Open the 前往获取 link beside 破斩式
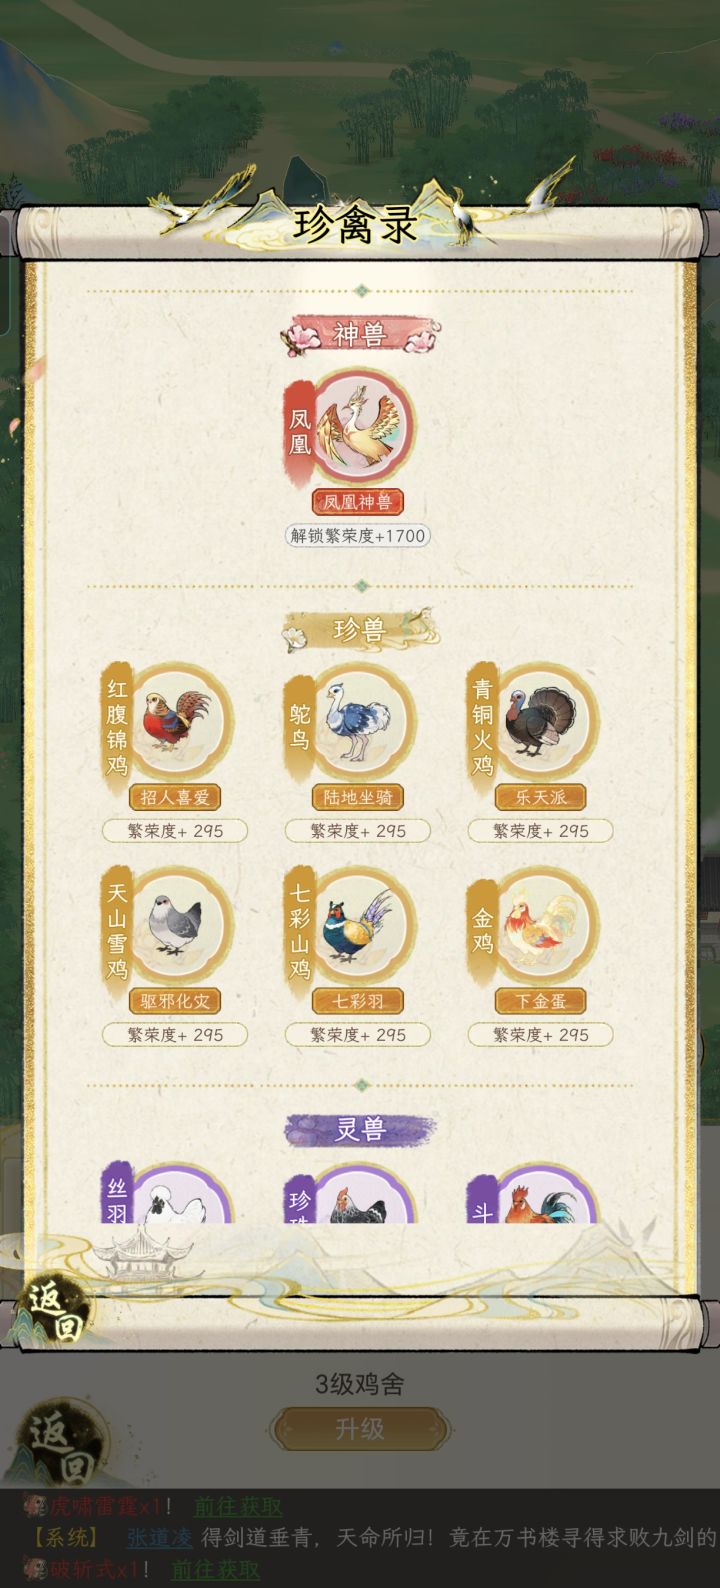 [216, 1570]
